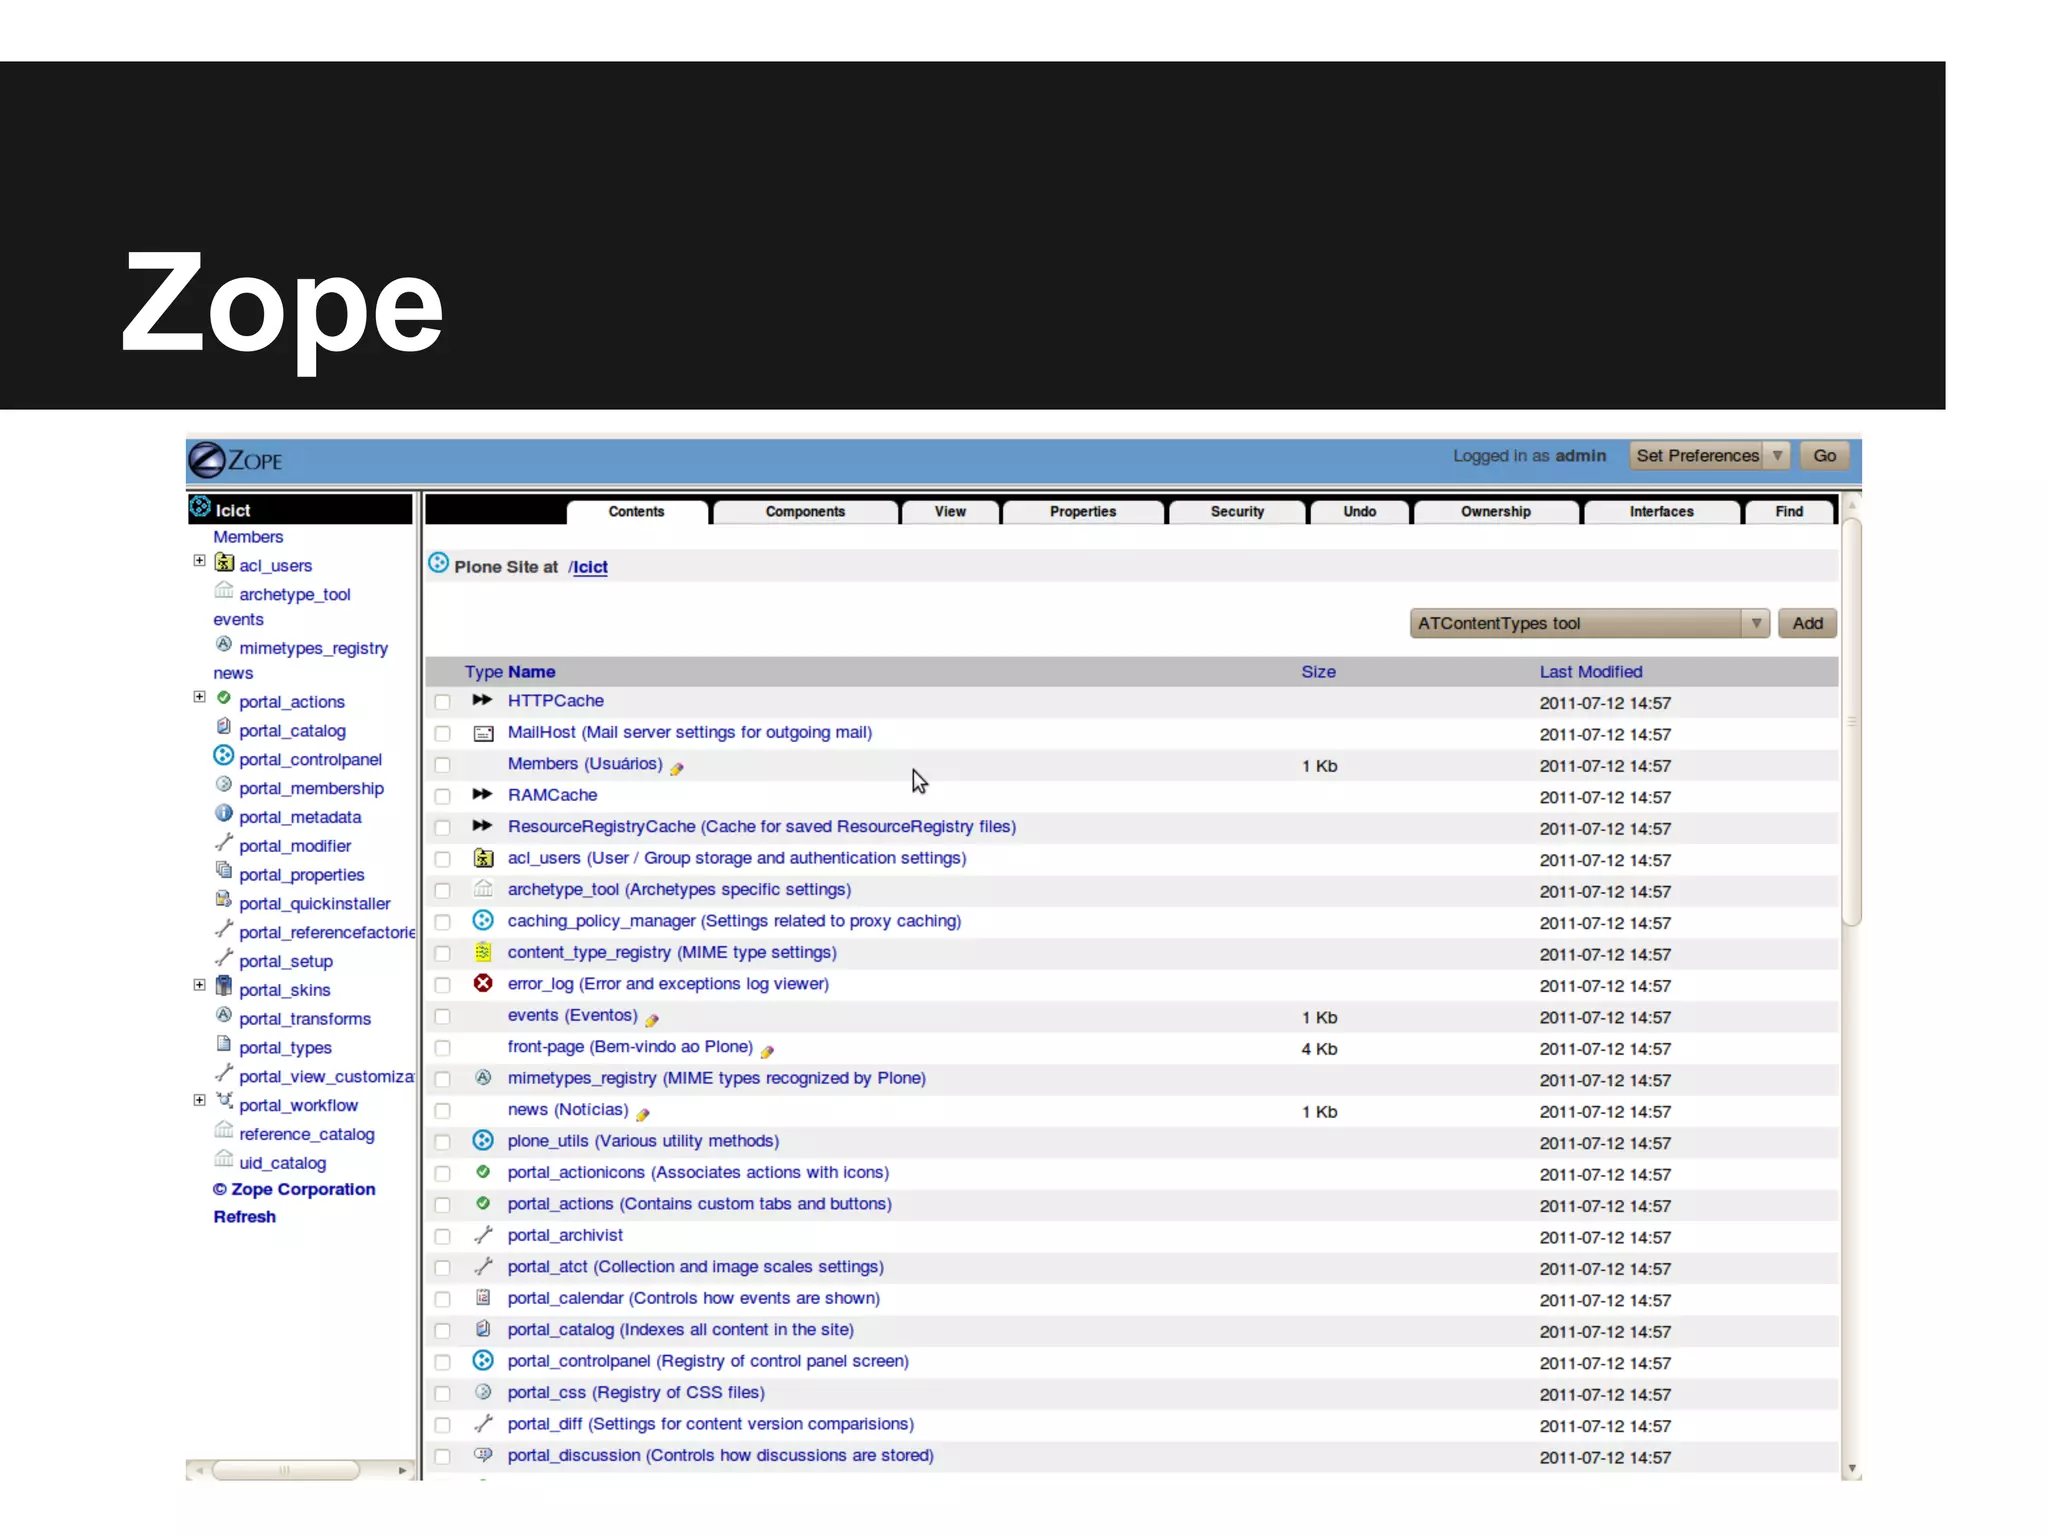The width and height of the screenshot is (2048, 1536).
Task: Open the Set Preferences dropdown
Action: pyautogui.click(x=1709, y=456)
